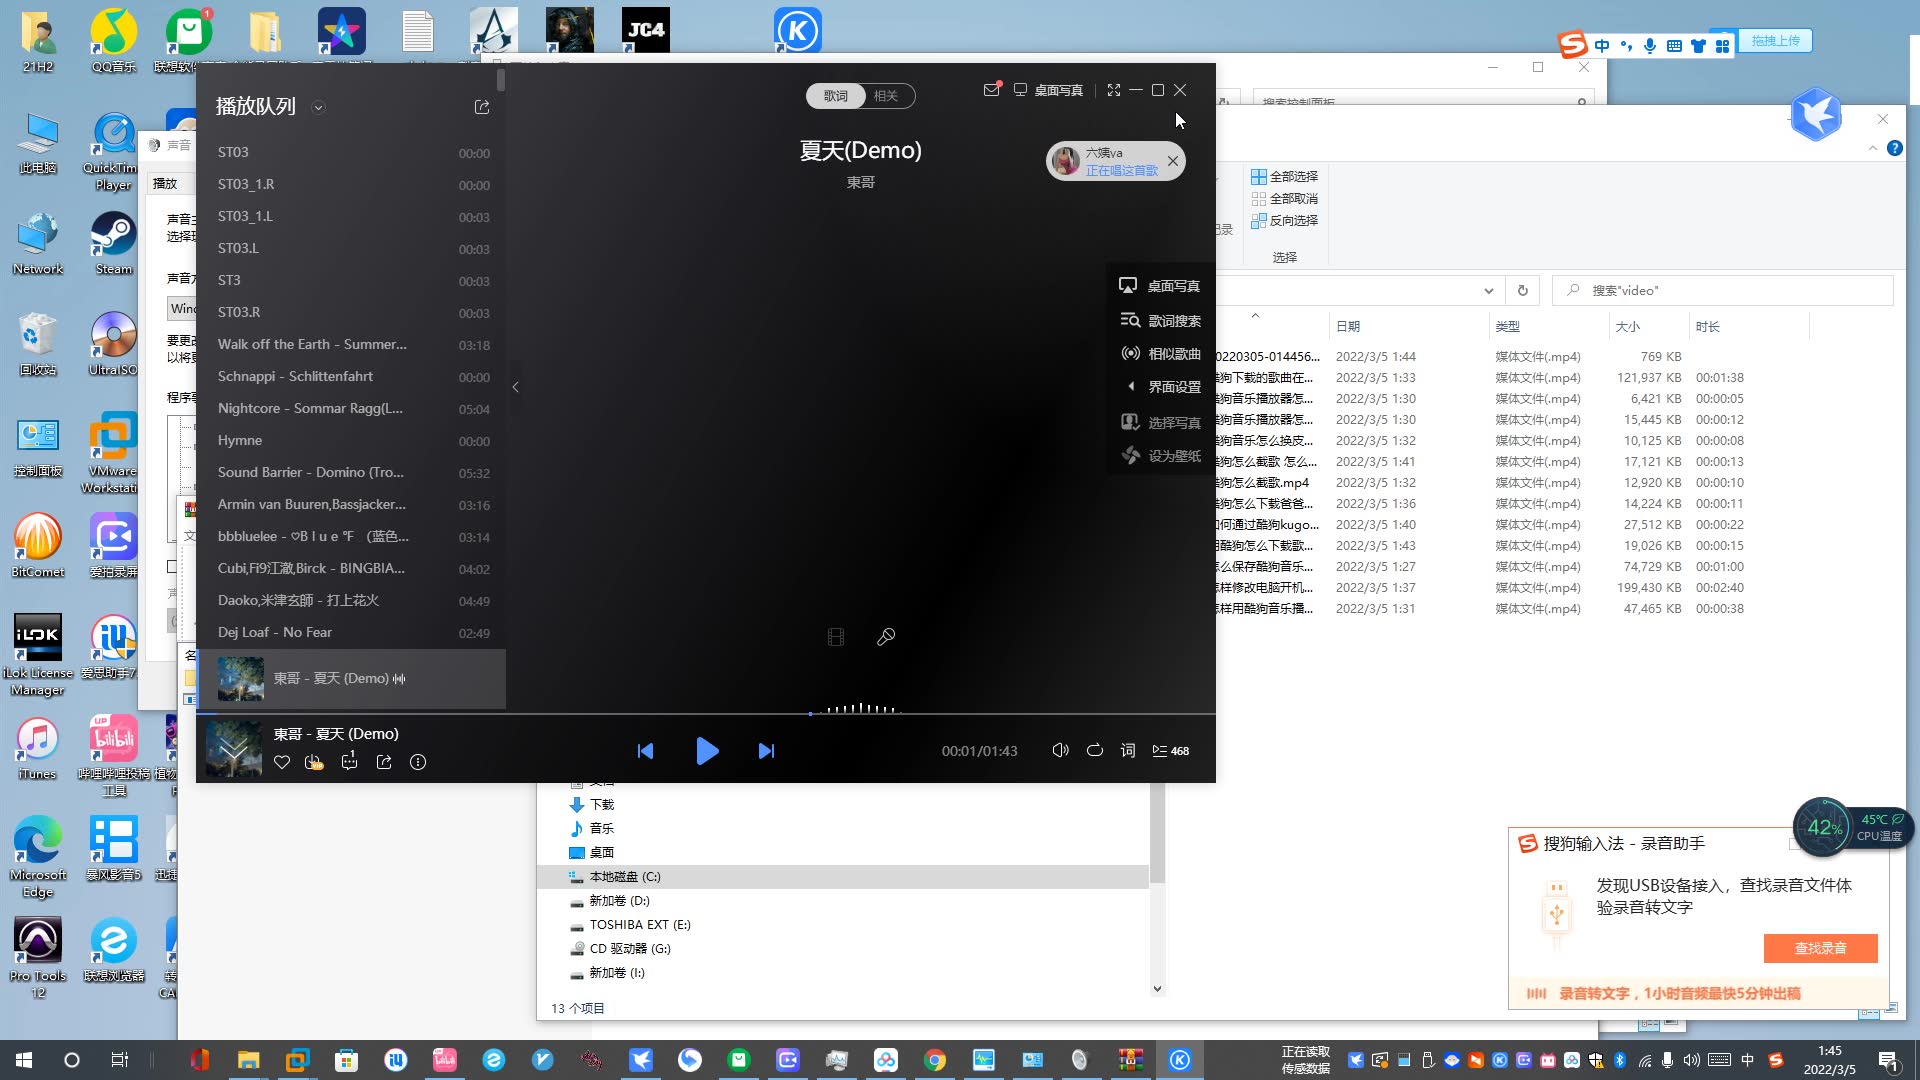
Task: Click the Explorer search box for video
Action: 1723,291
